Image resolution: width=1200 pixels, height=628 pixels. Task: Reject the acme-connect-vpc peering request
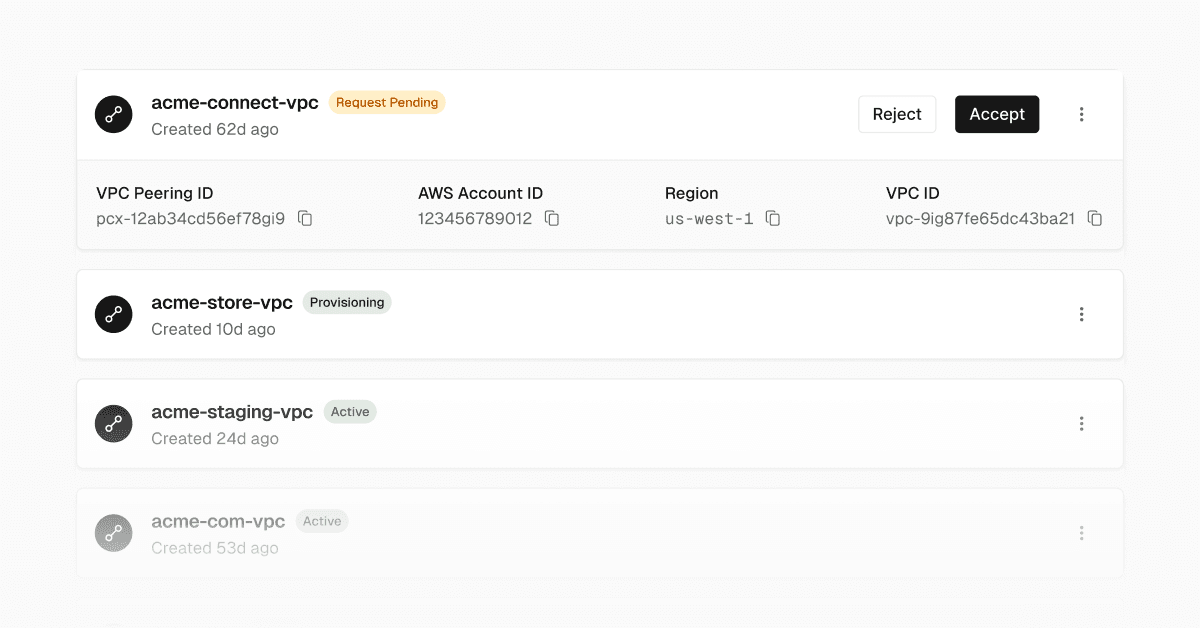897,114
